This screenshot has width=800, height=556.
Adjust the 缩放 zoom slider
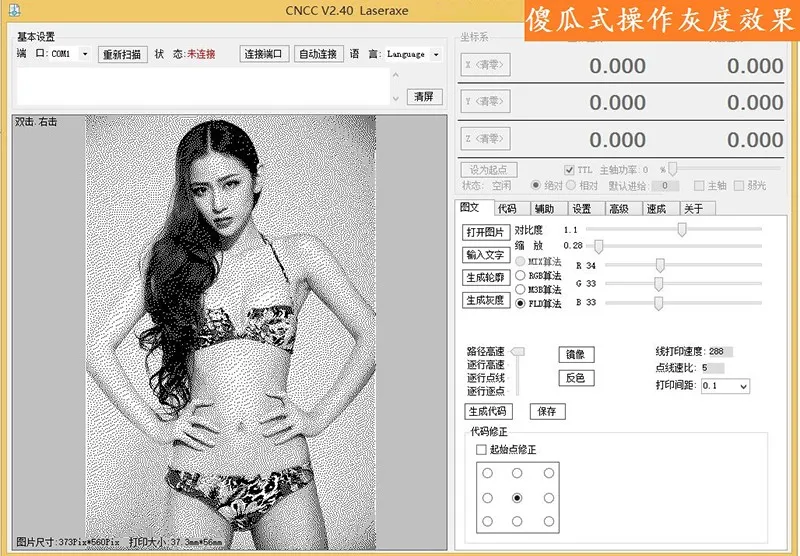coord(598,246)
